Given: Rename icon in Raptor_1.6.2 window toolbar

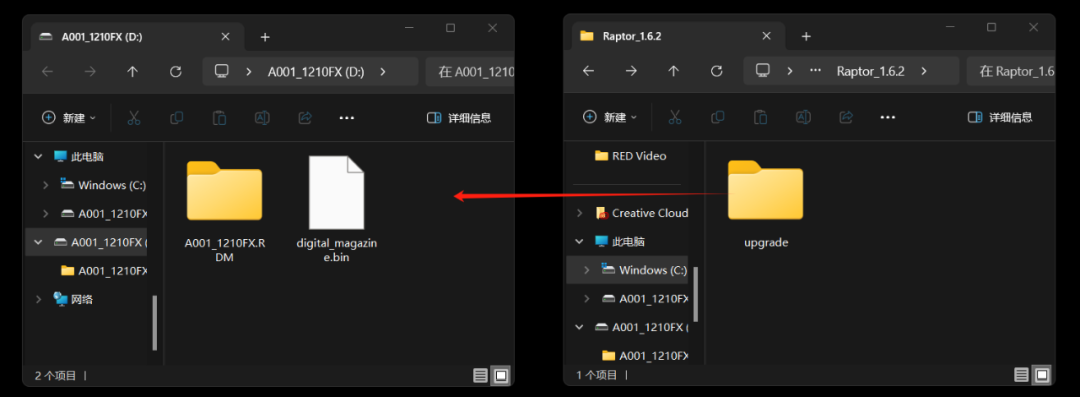Looking at the screenshot, I should click(803, 118).
